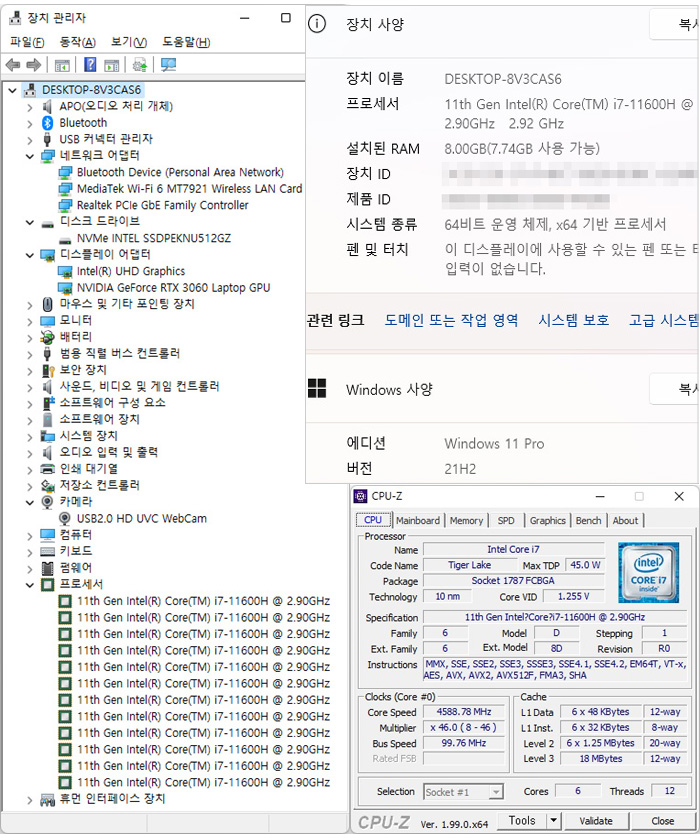Open the 파일(F) menu
The image size is (700, 838).
[x=27, y=42]
